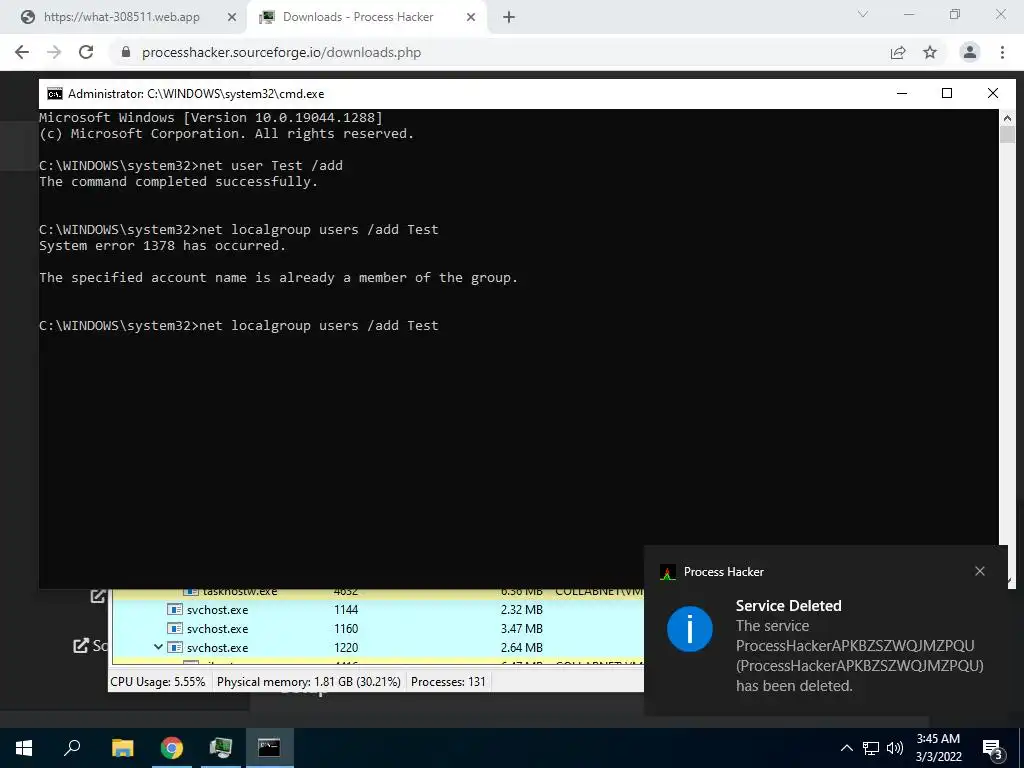Click cmd.exe title bar icon
The image size is (1024, 768).
[55, 93]
